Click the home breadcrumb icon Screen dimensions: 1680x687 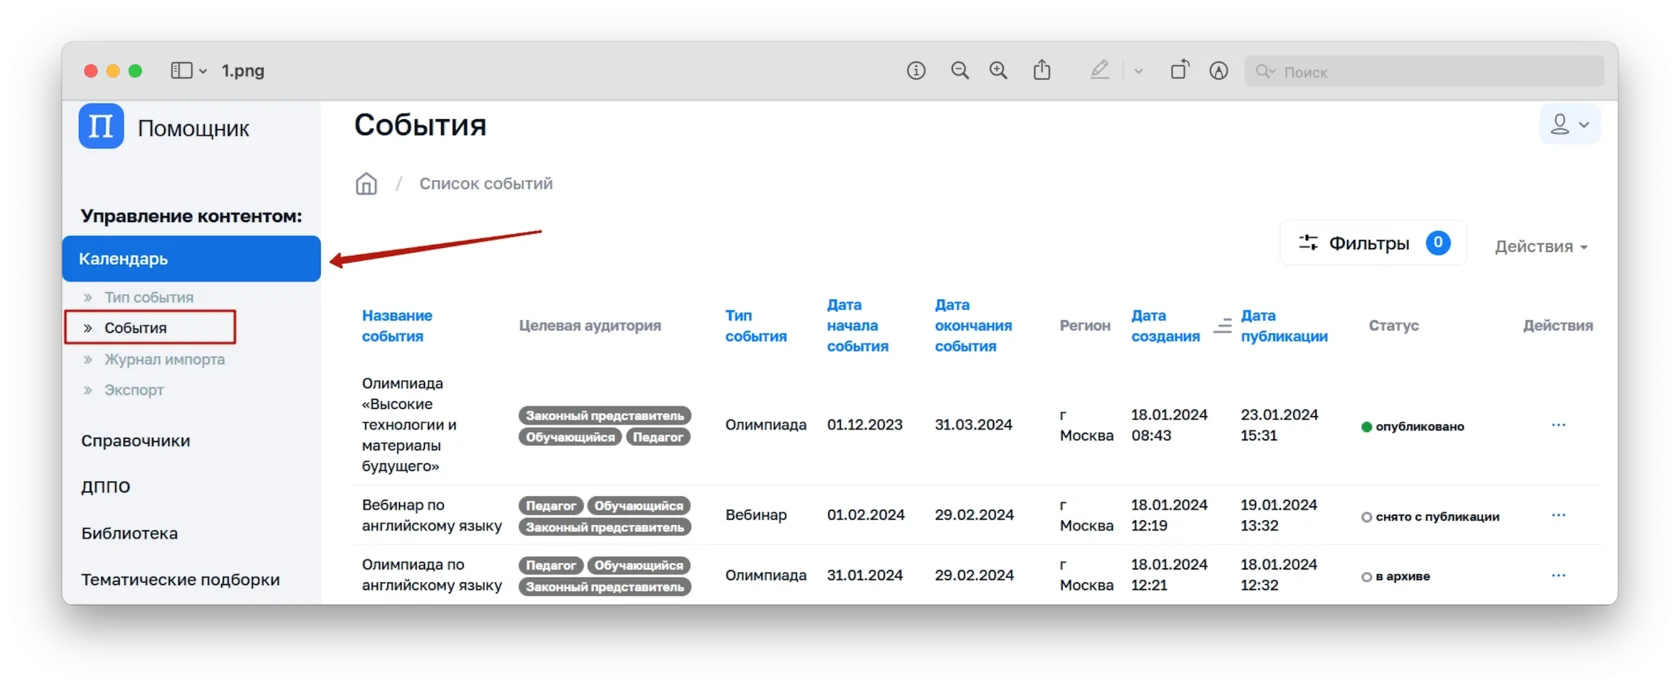[x=367, y=184]
